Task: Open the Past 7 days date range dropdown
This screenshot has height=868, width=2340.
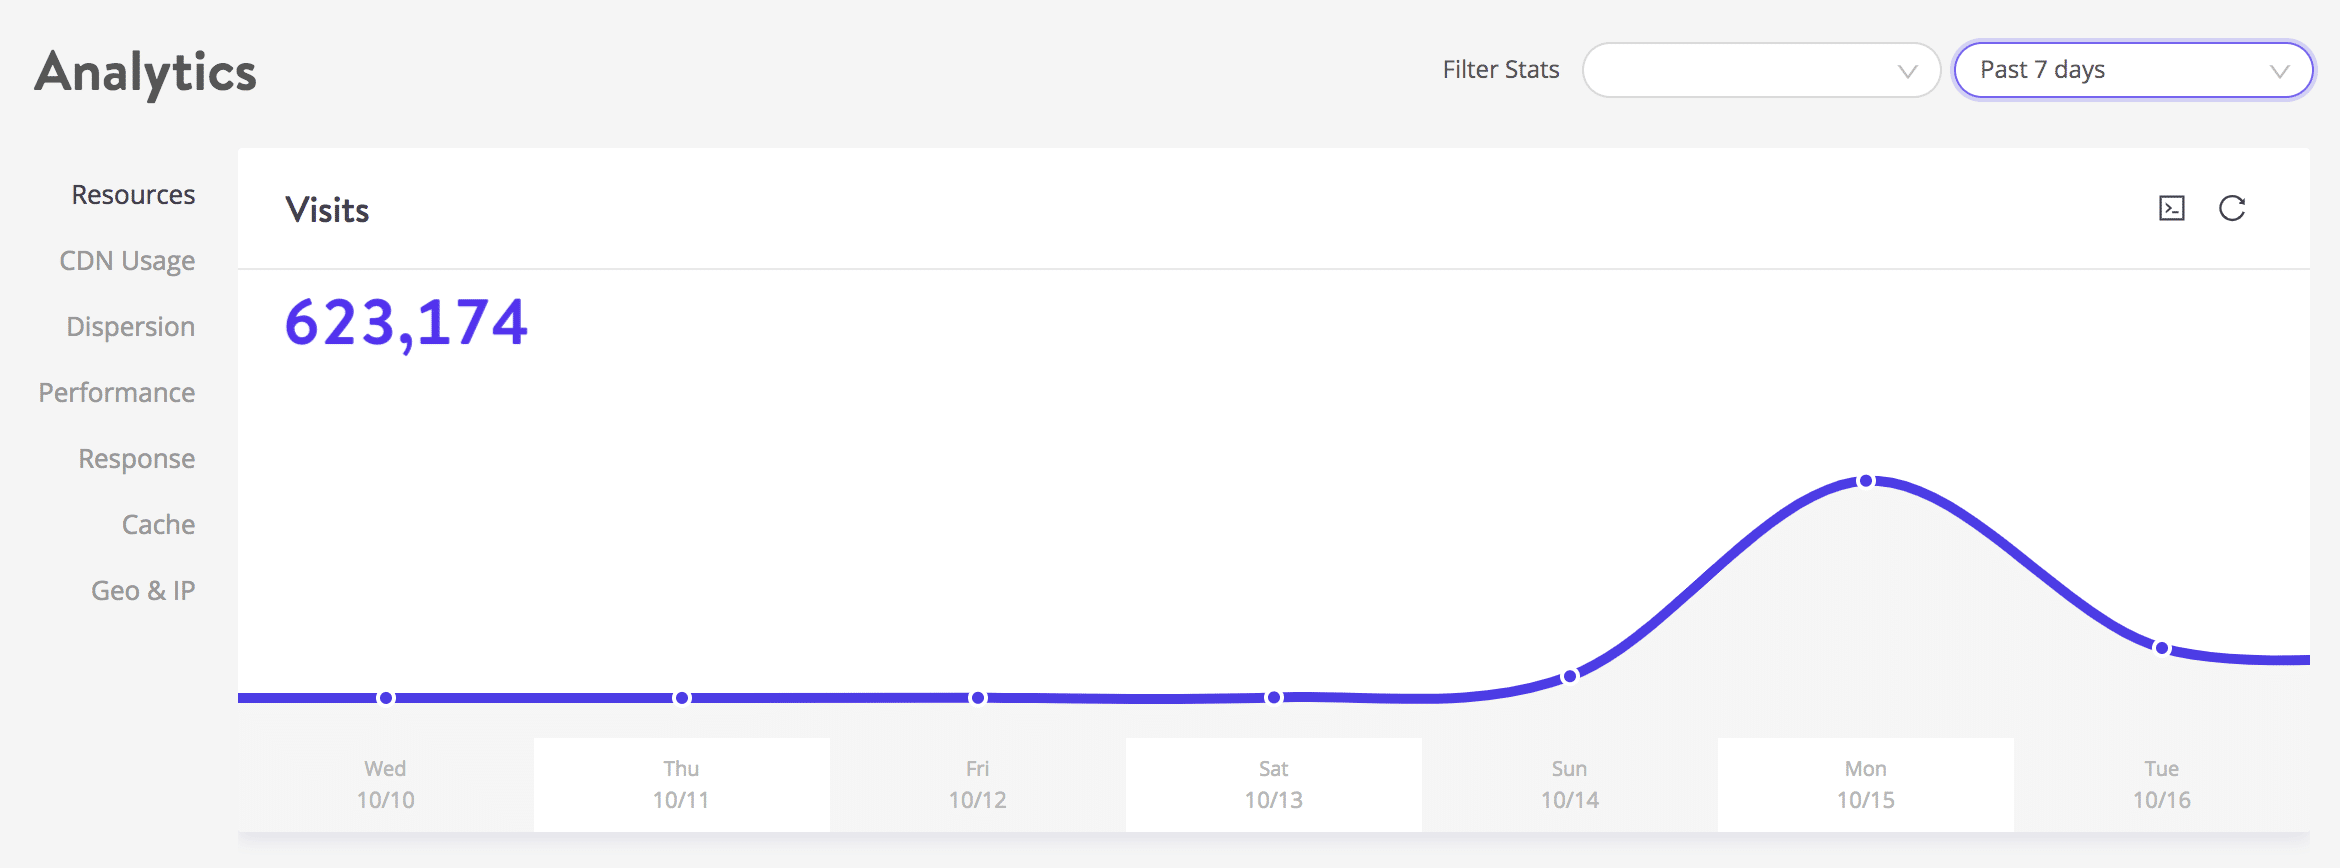Action: point(2133,70)
